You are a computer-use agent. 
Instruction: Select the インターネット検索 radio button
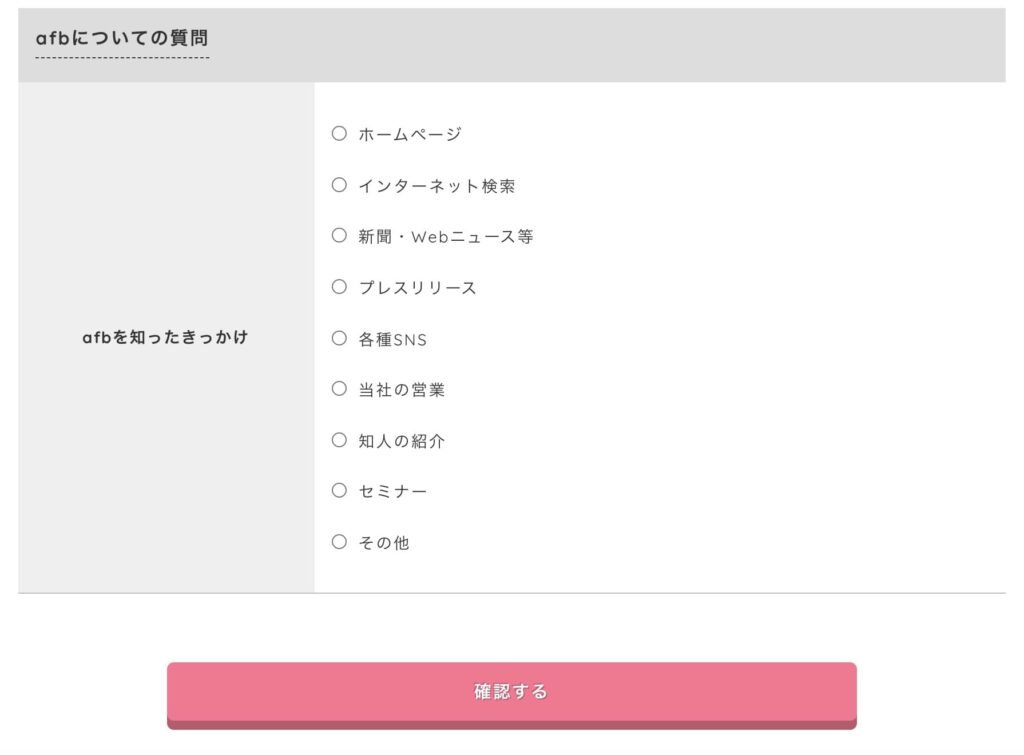click(339, 185)
